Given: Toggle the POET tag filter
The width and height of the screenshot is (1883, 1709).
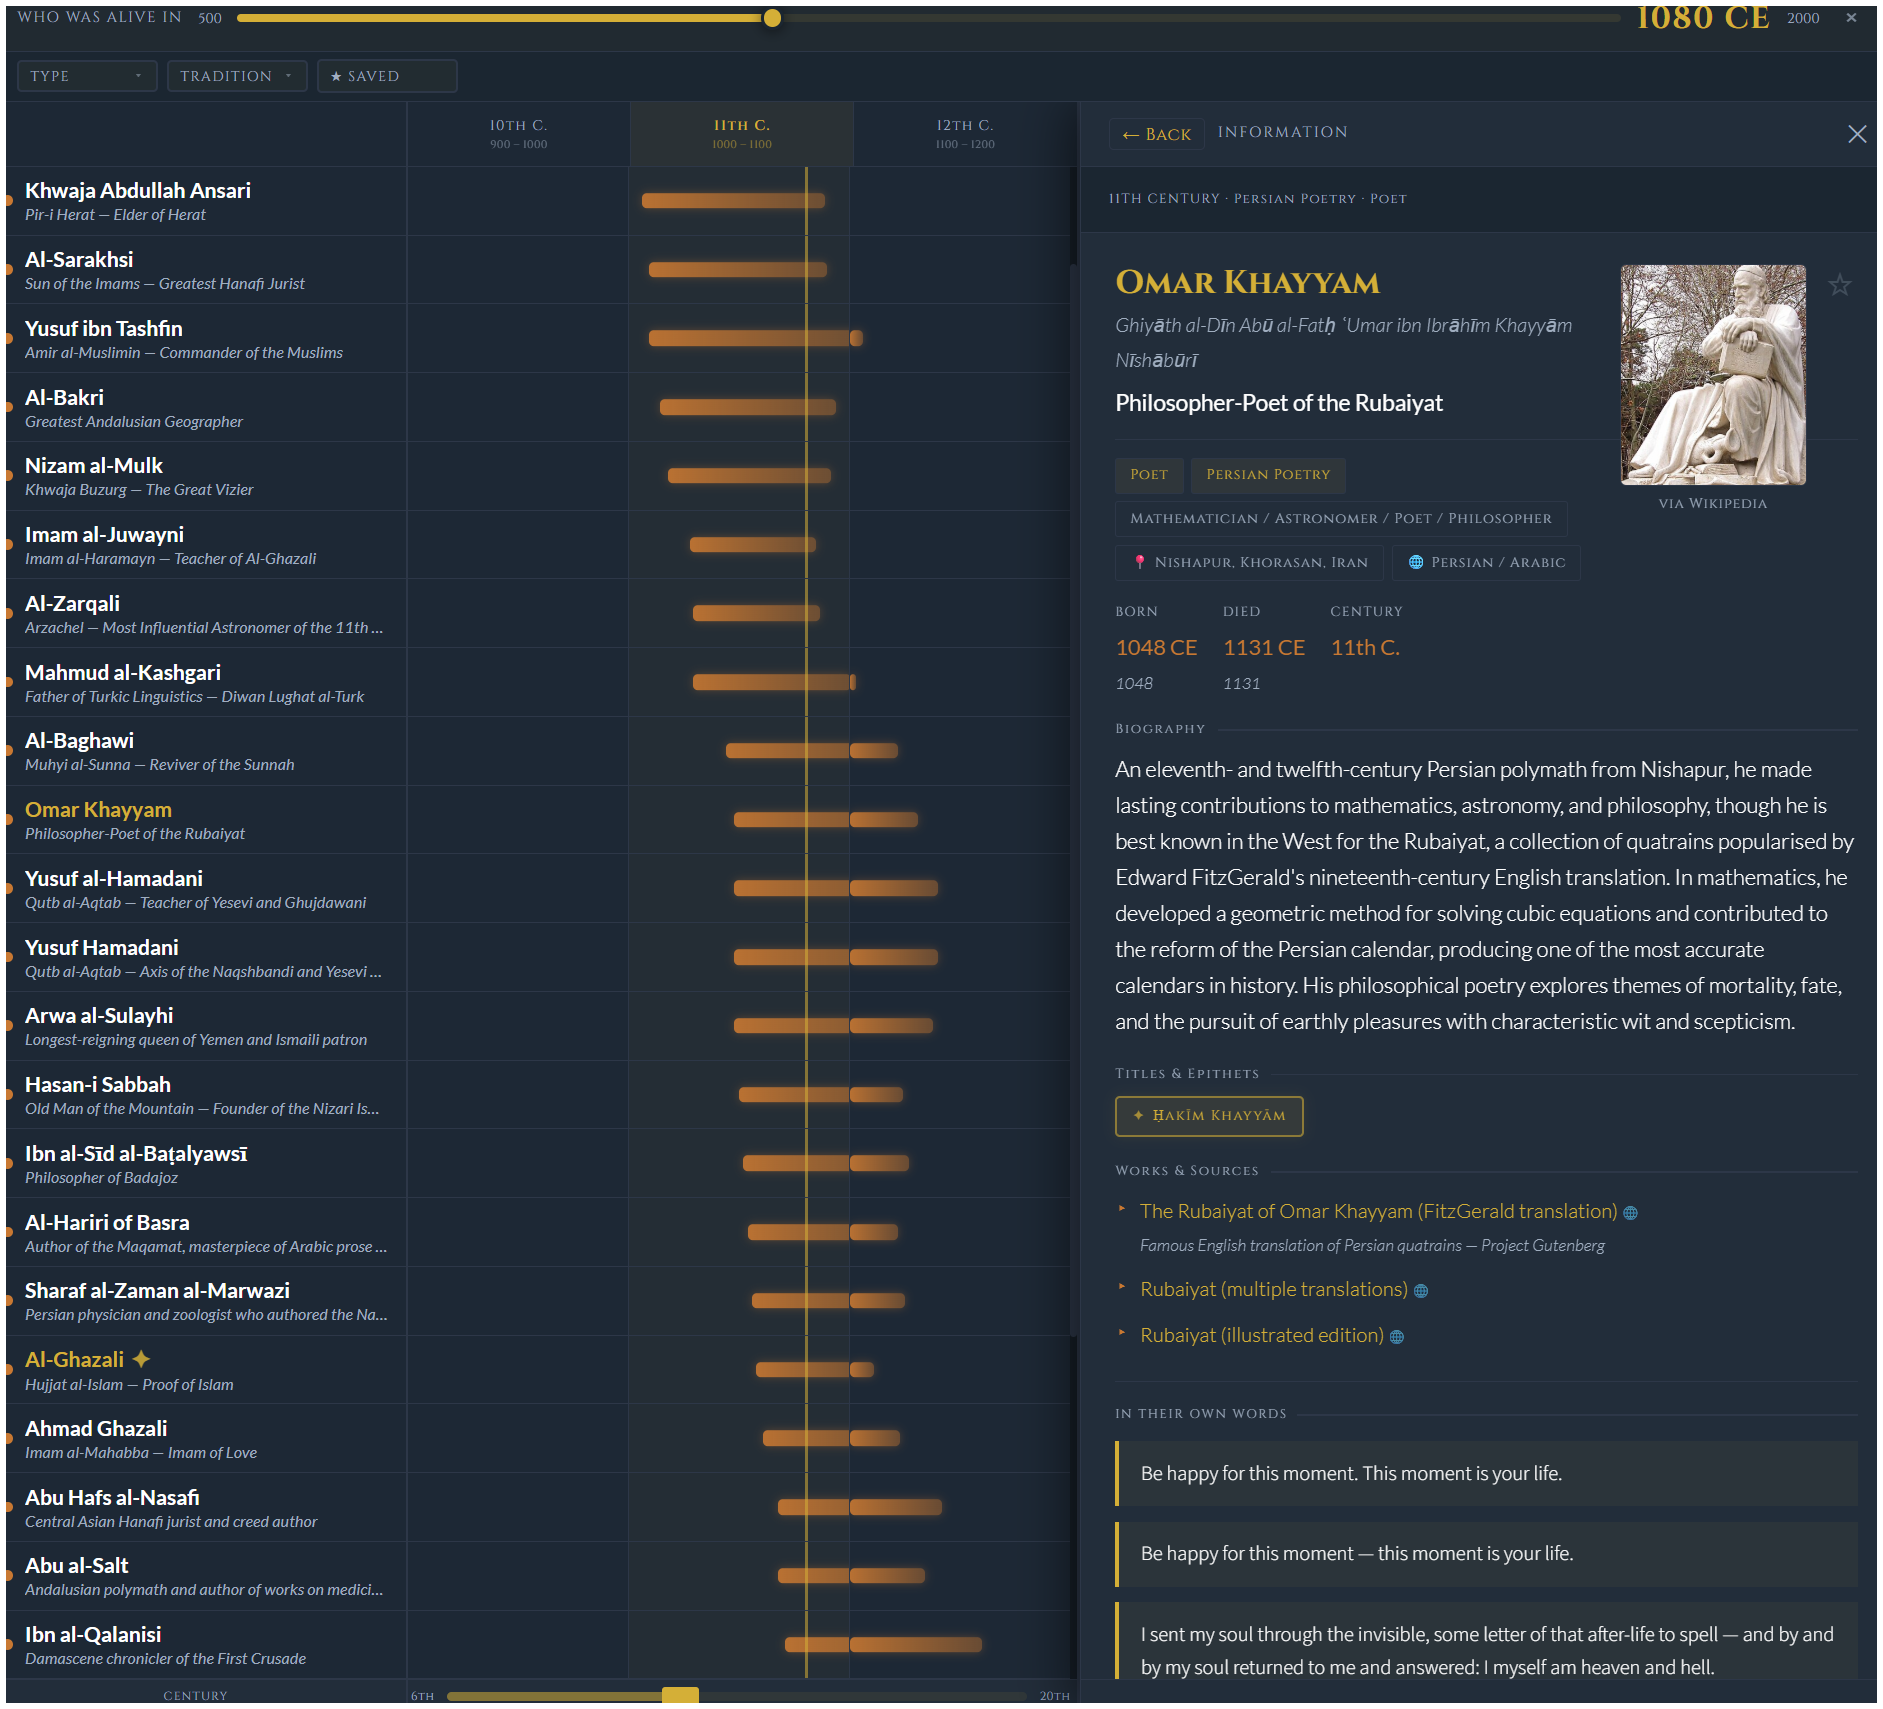Looking at the screenshot, I should (1148, 475).
